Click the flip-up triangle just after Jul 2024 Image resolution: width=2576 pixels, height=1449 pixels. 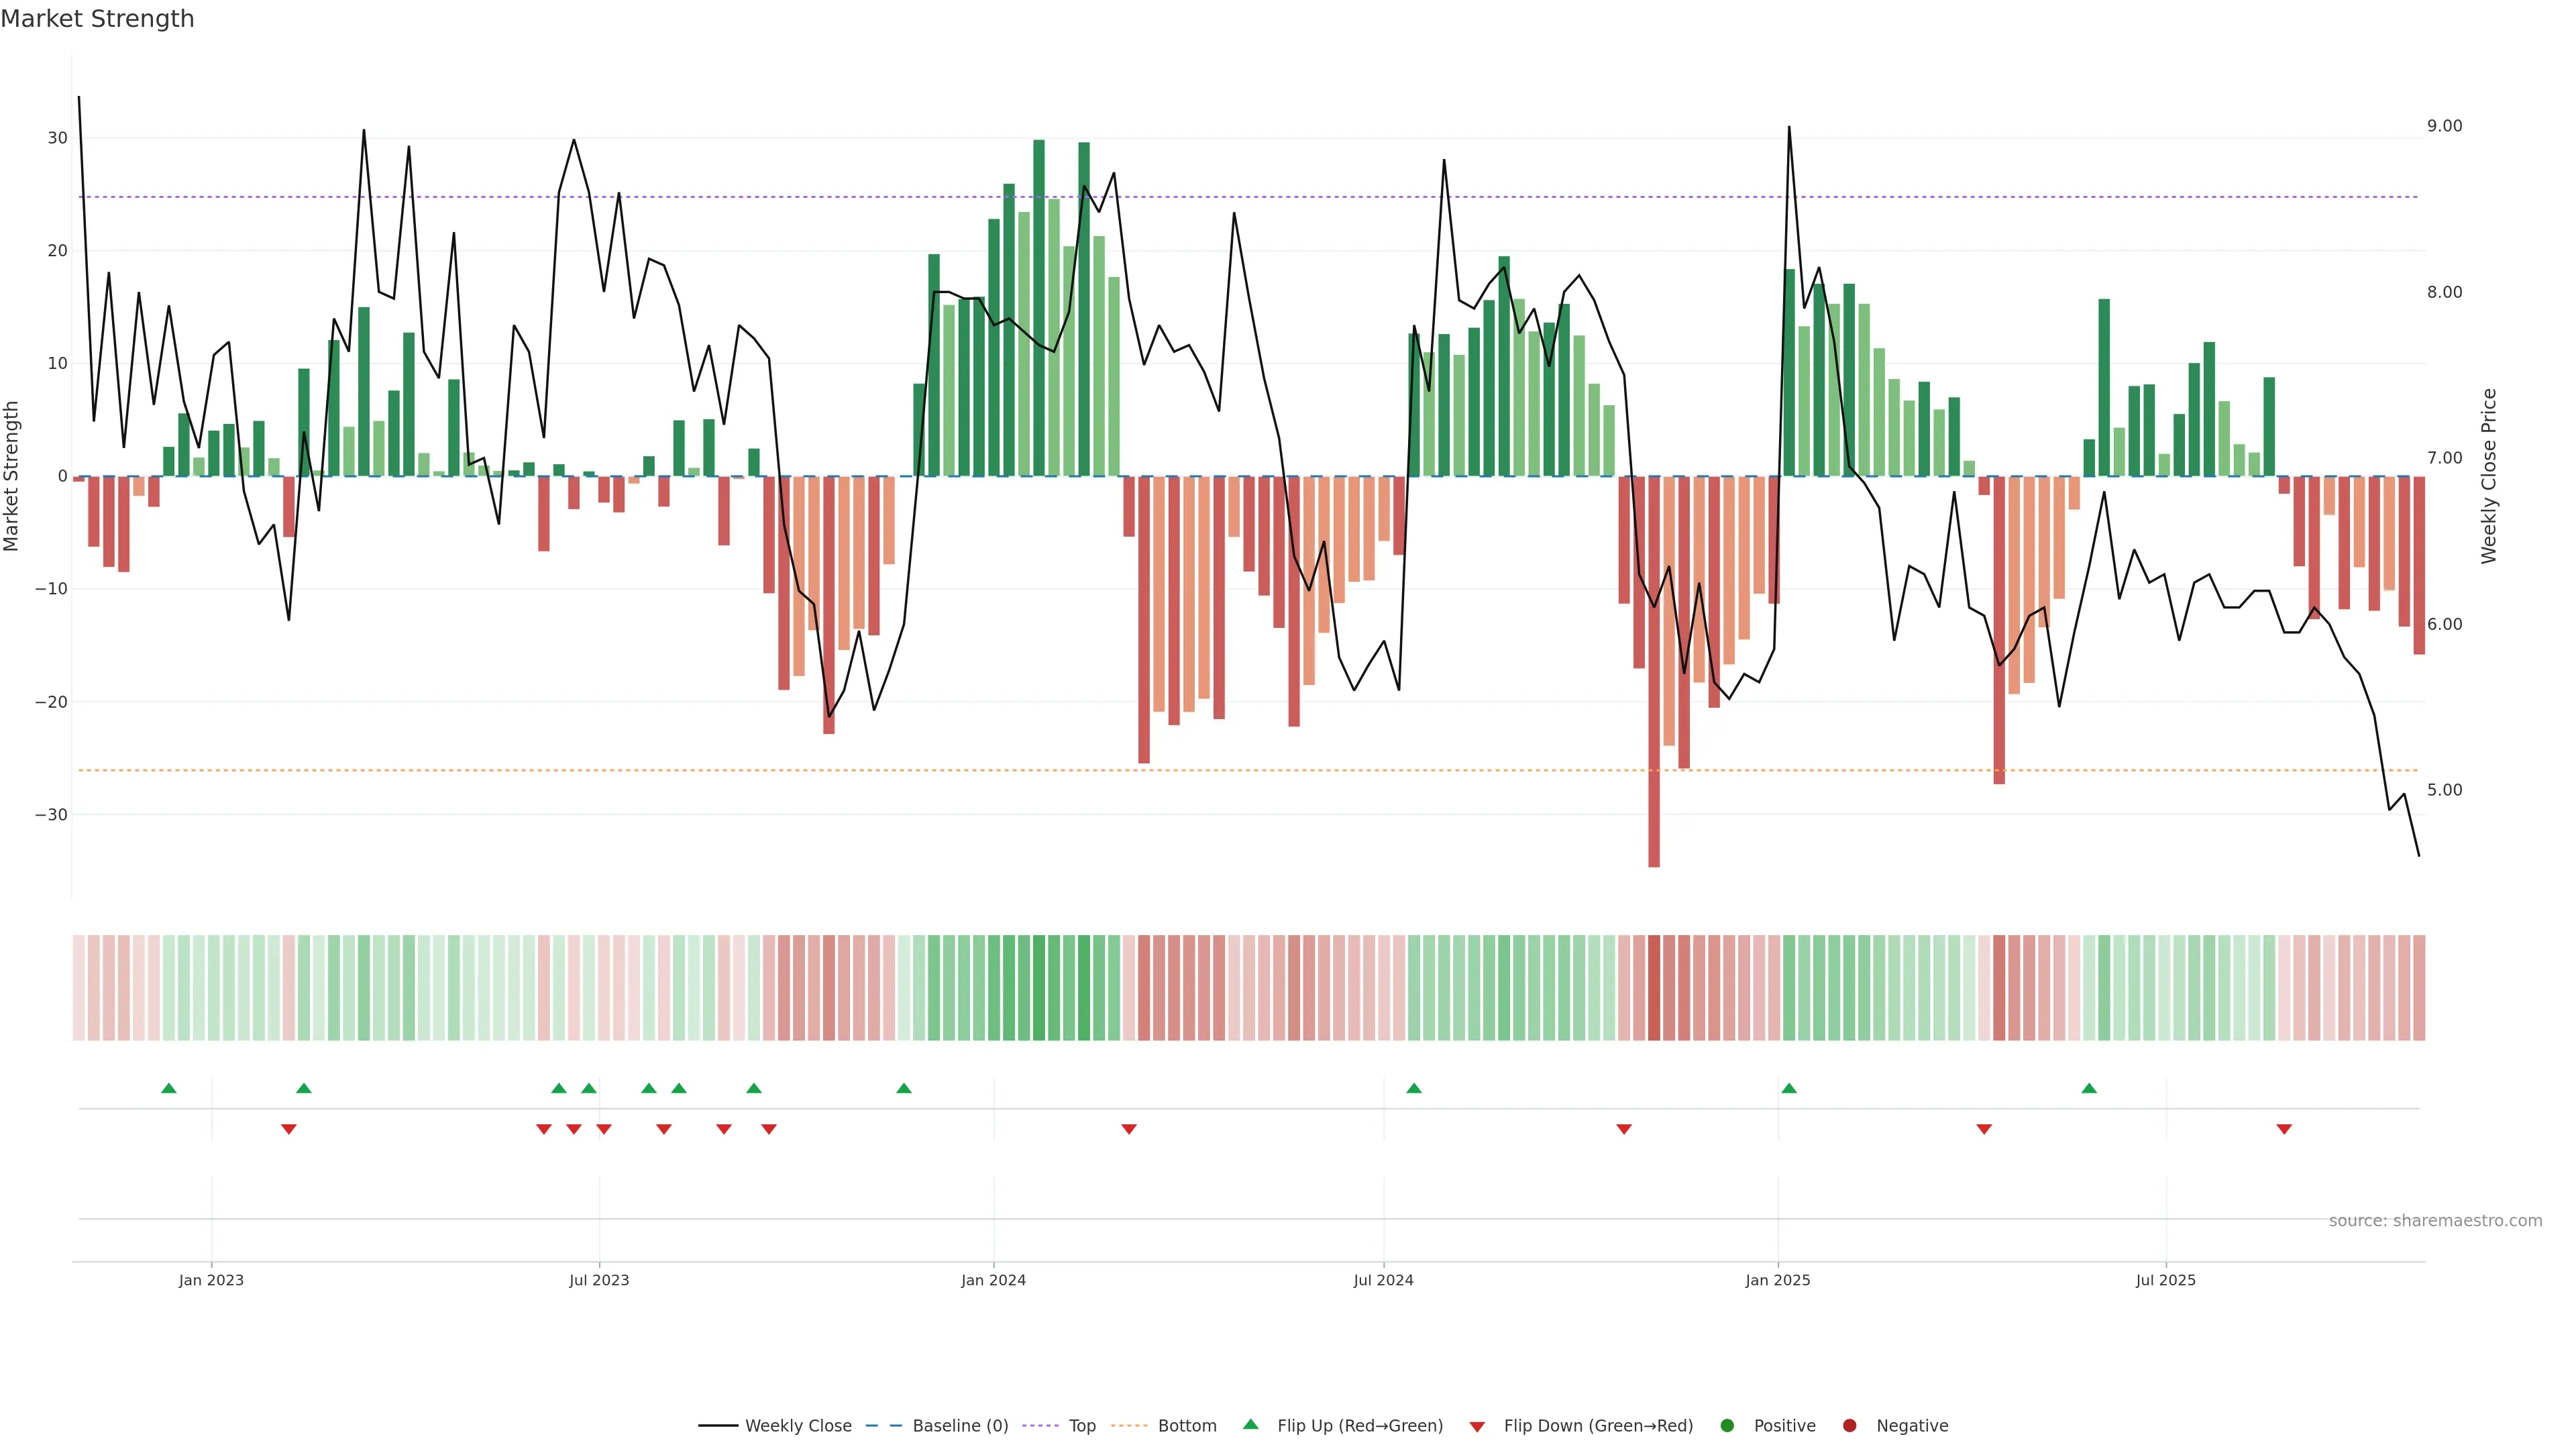1414,1088
